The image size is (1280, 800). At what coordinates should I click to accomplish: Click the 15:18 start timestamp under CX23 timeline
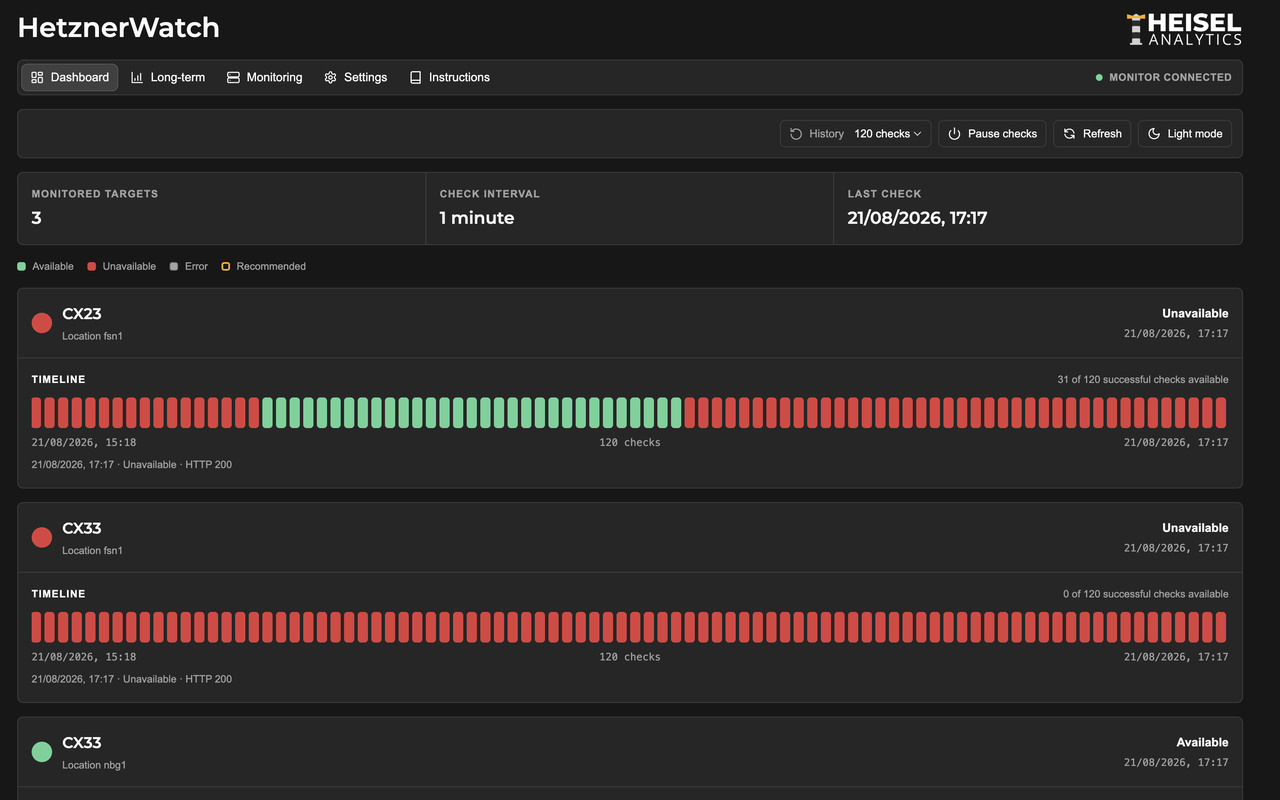pos(84,442)
